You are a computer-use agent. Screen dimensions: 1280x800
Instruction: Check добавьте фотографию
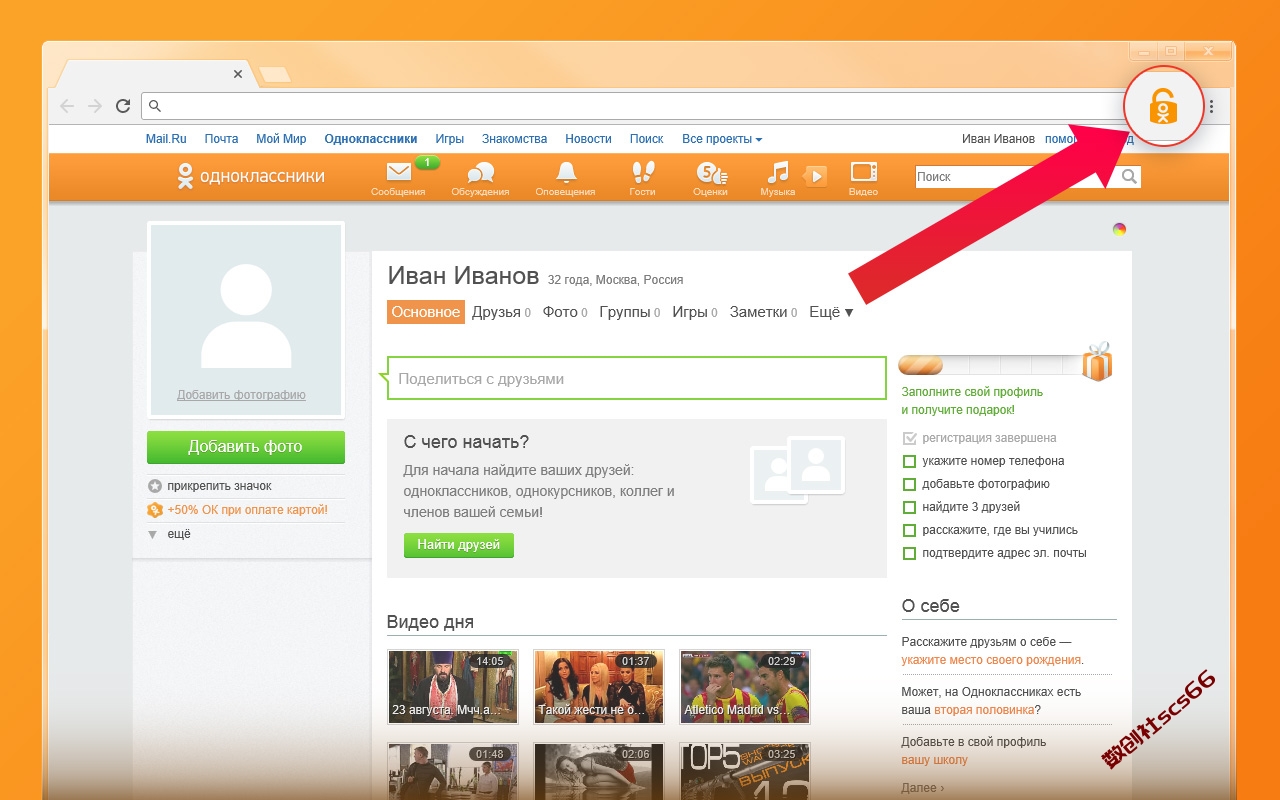[x=909, y=484]
